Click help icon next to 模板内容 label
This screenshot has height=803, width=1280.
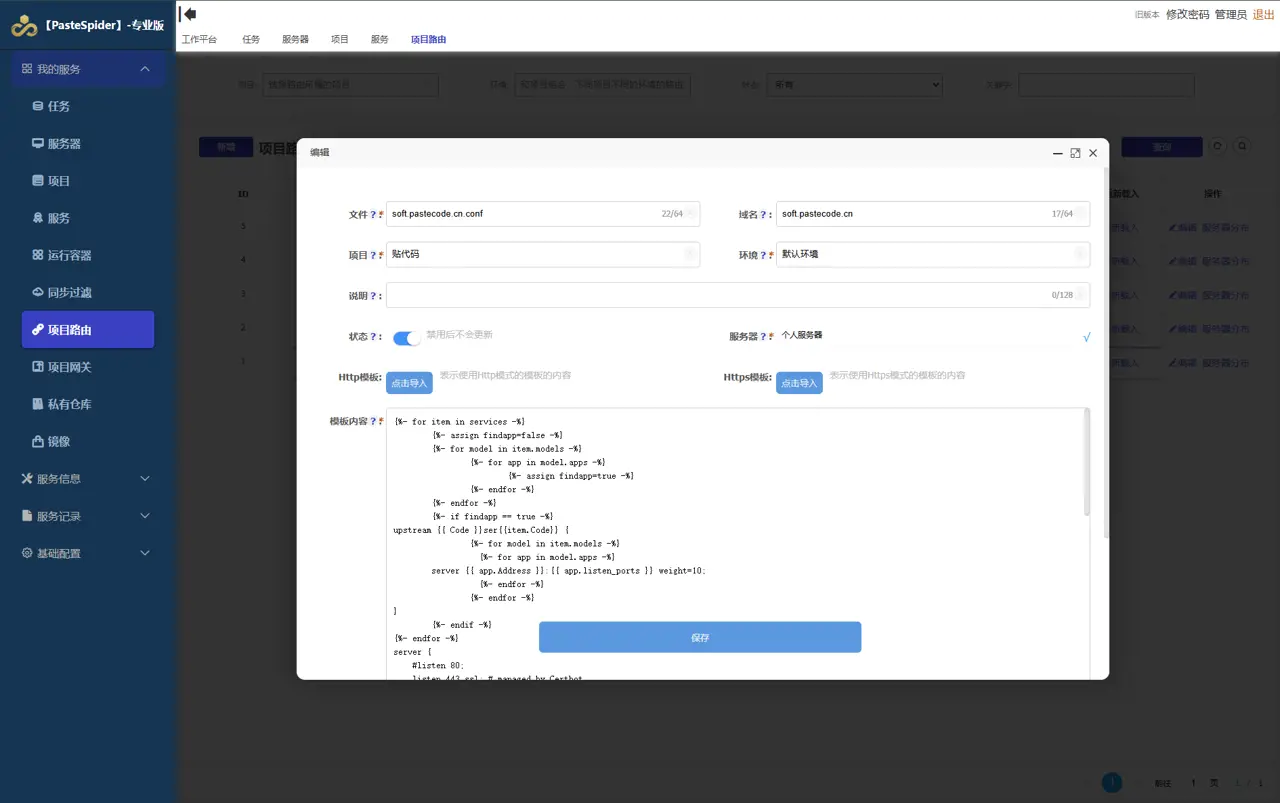[x=373, y=422]
